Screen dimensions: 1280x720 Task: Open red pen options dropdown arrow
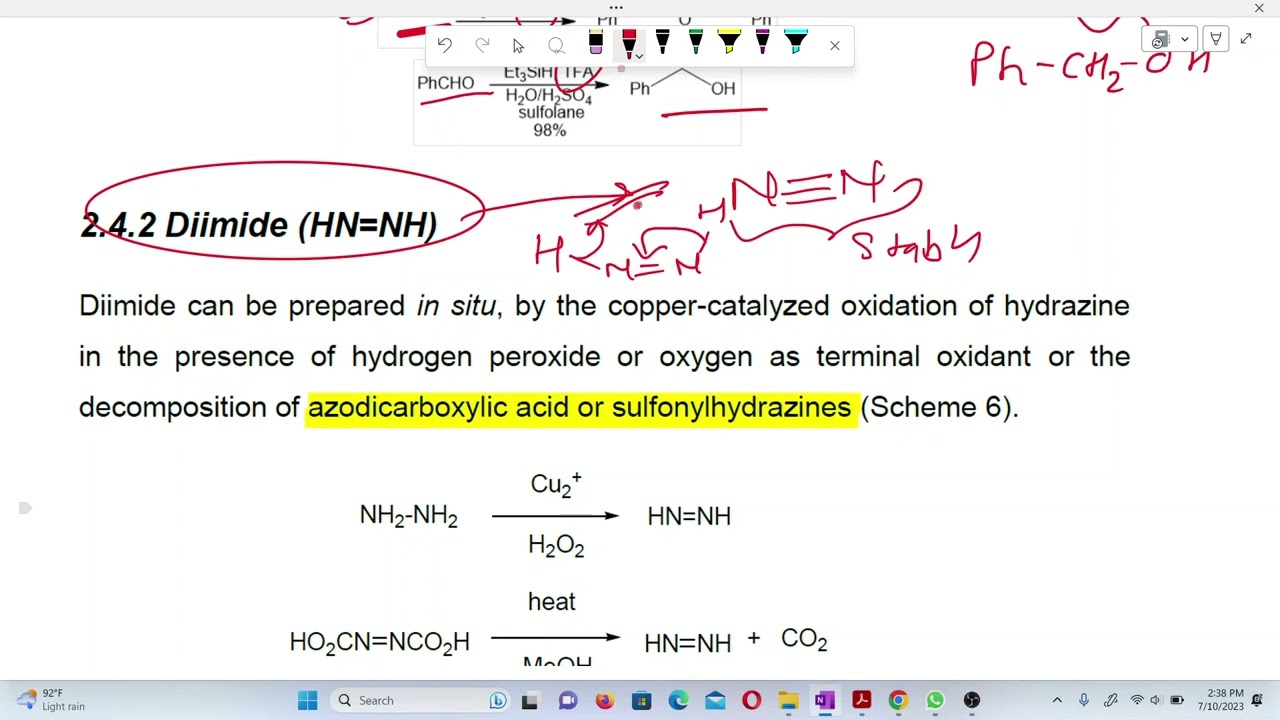click(x=639, y=56)
